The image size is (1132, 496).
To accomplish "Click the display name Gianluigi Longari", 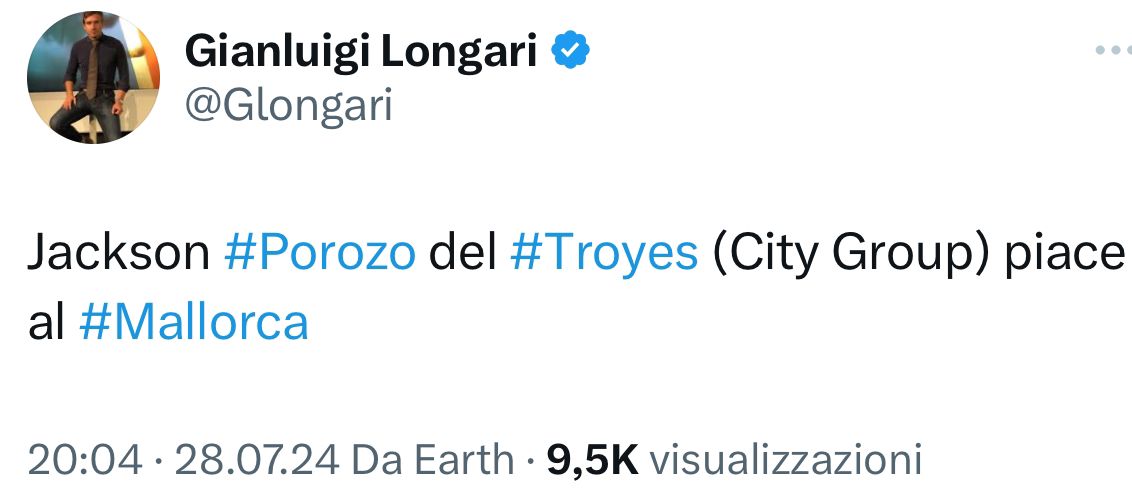I will (360, 50).
